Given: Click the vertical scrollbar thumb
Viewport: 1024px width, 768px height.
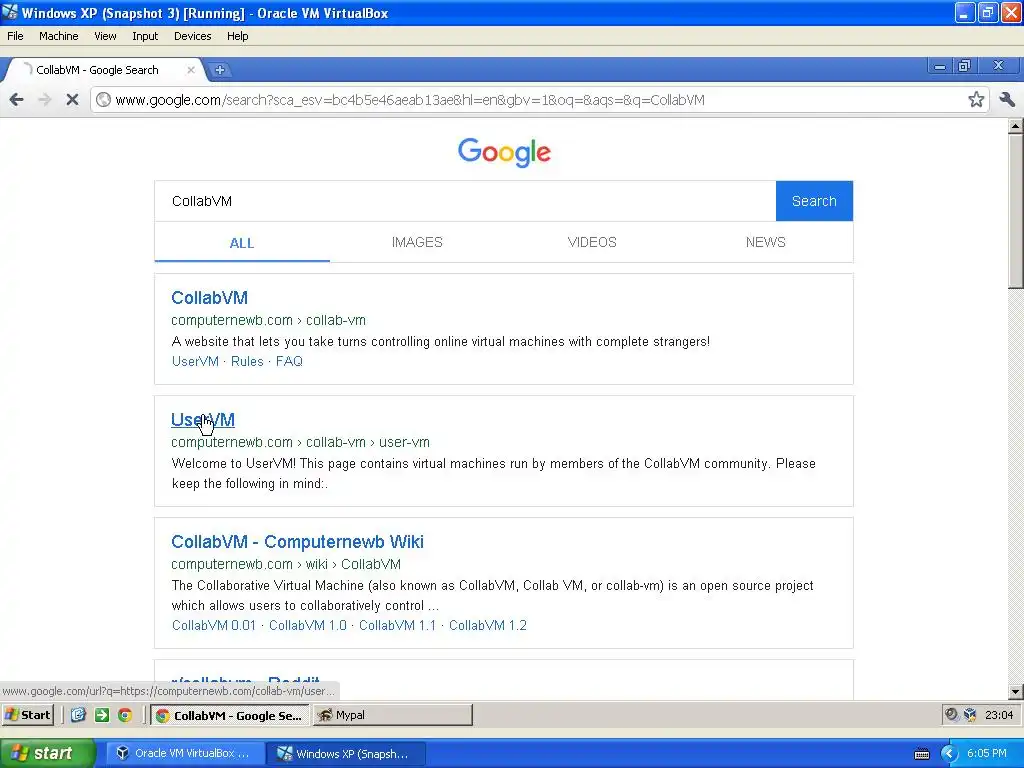Looking at the screenshot, I should [x=1016, y=210].
